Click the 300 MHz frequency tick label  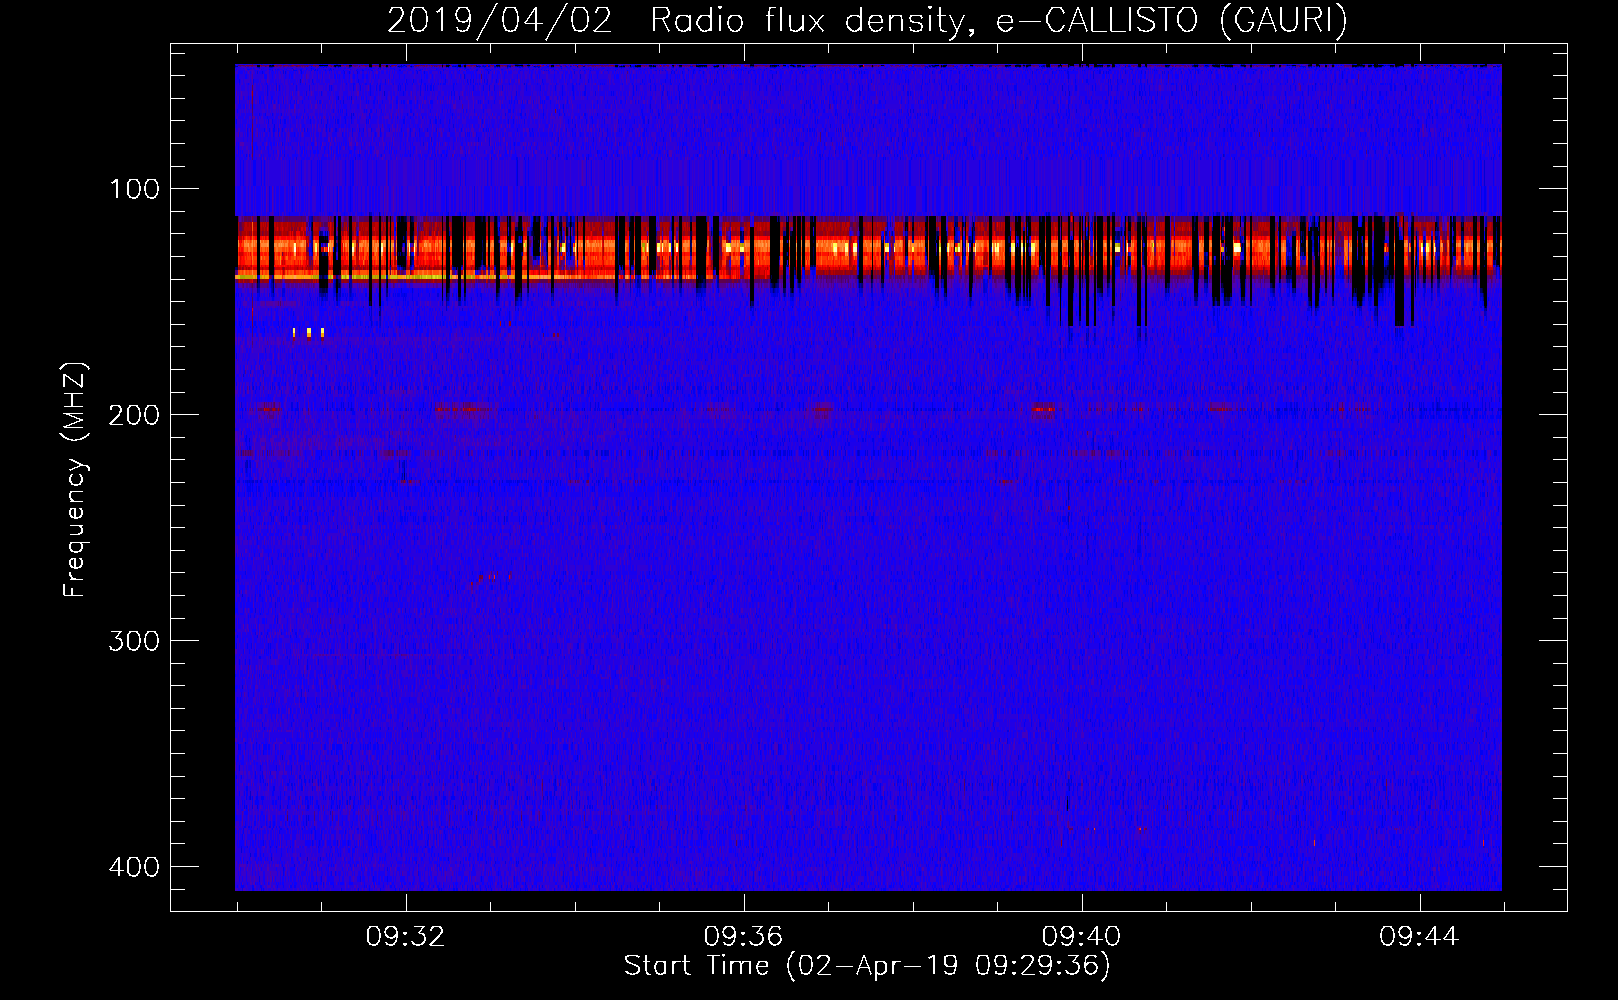[134, 641]
